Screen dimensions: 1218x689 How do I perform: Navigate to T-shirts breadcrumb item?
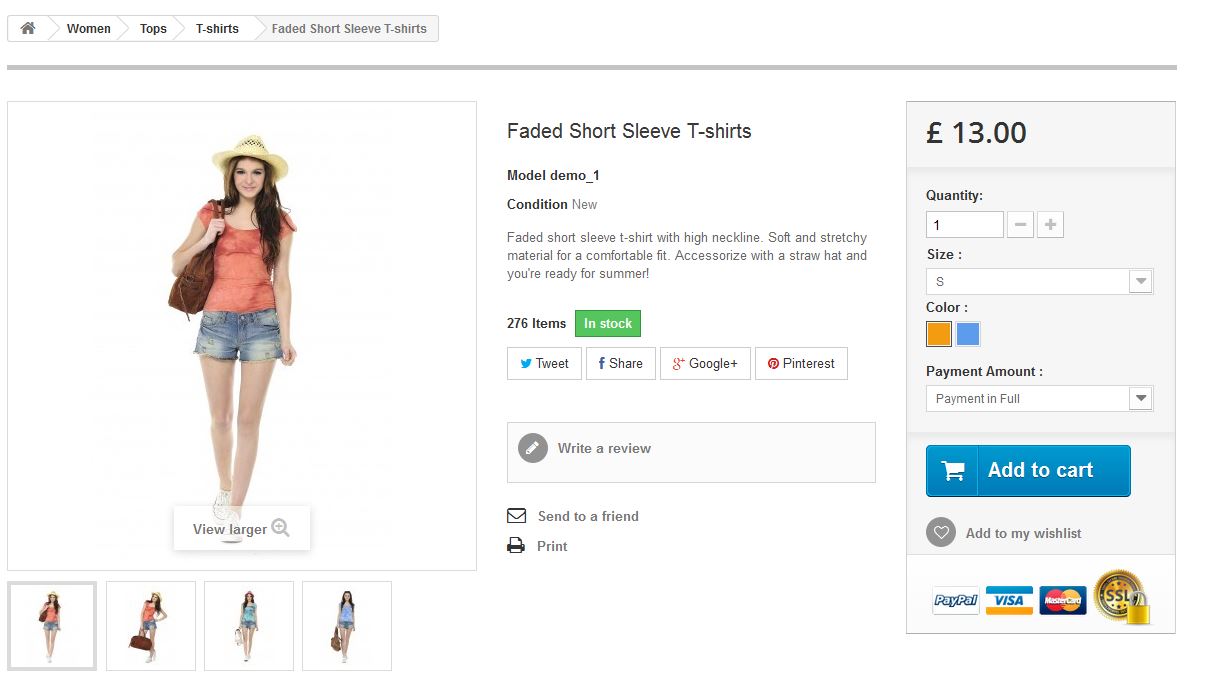point(217,28)
